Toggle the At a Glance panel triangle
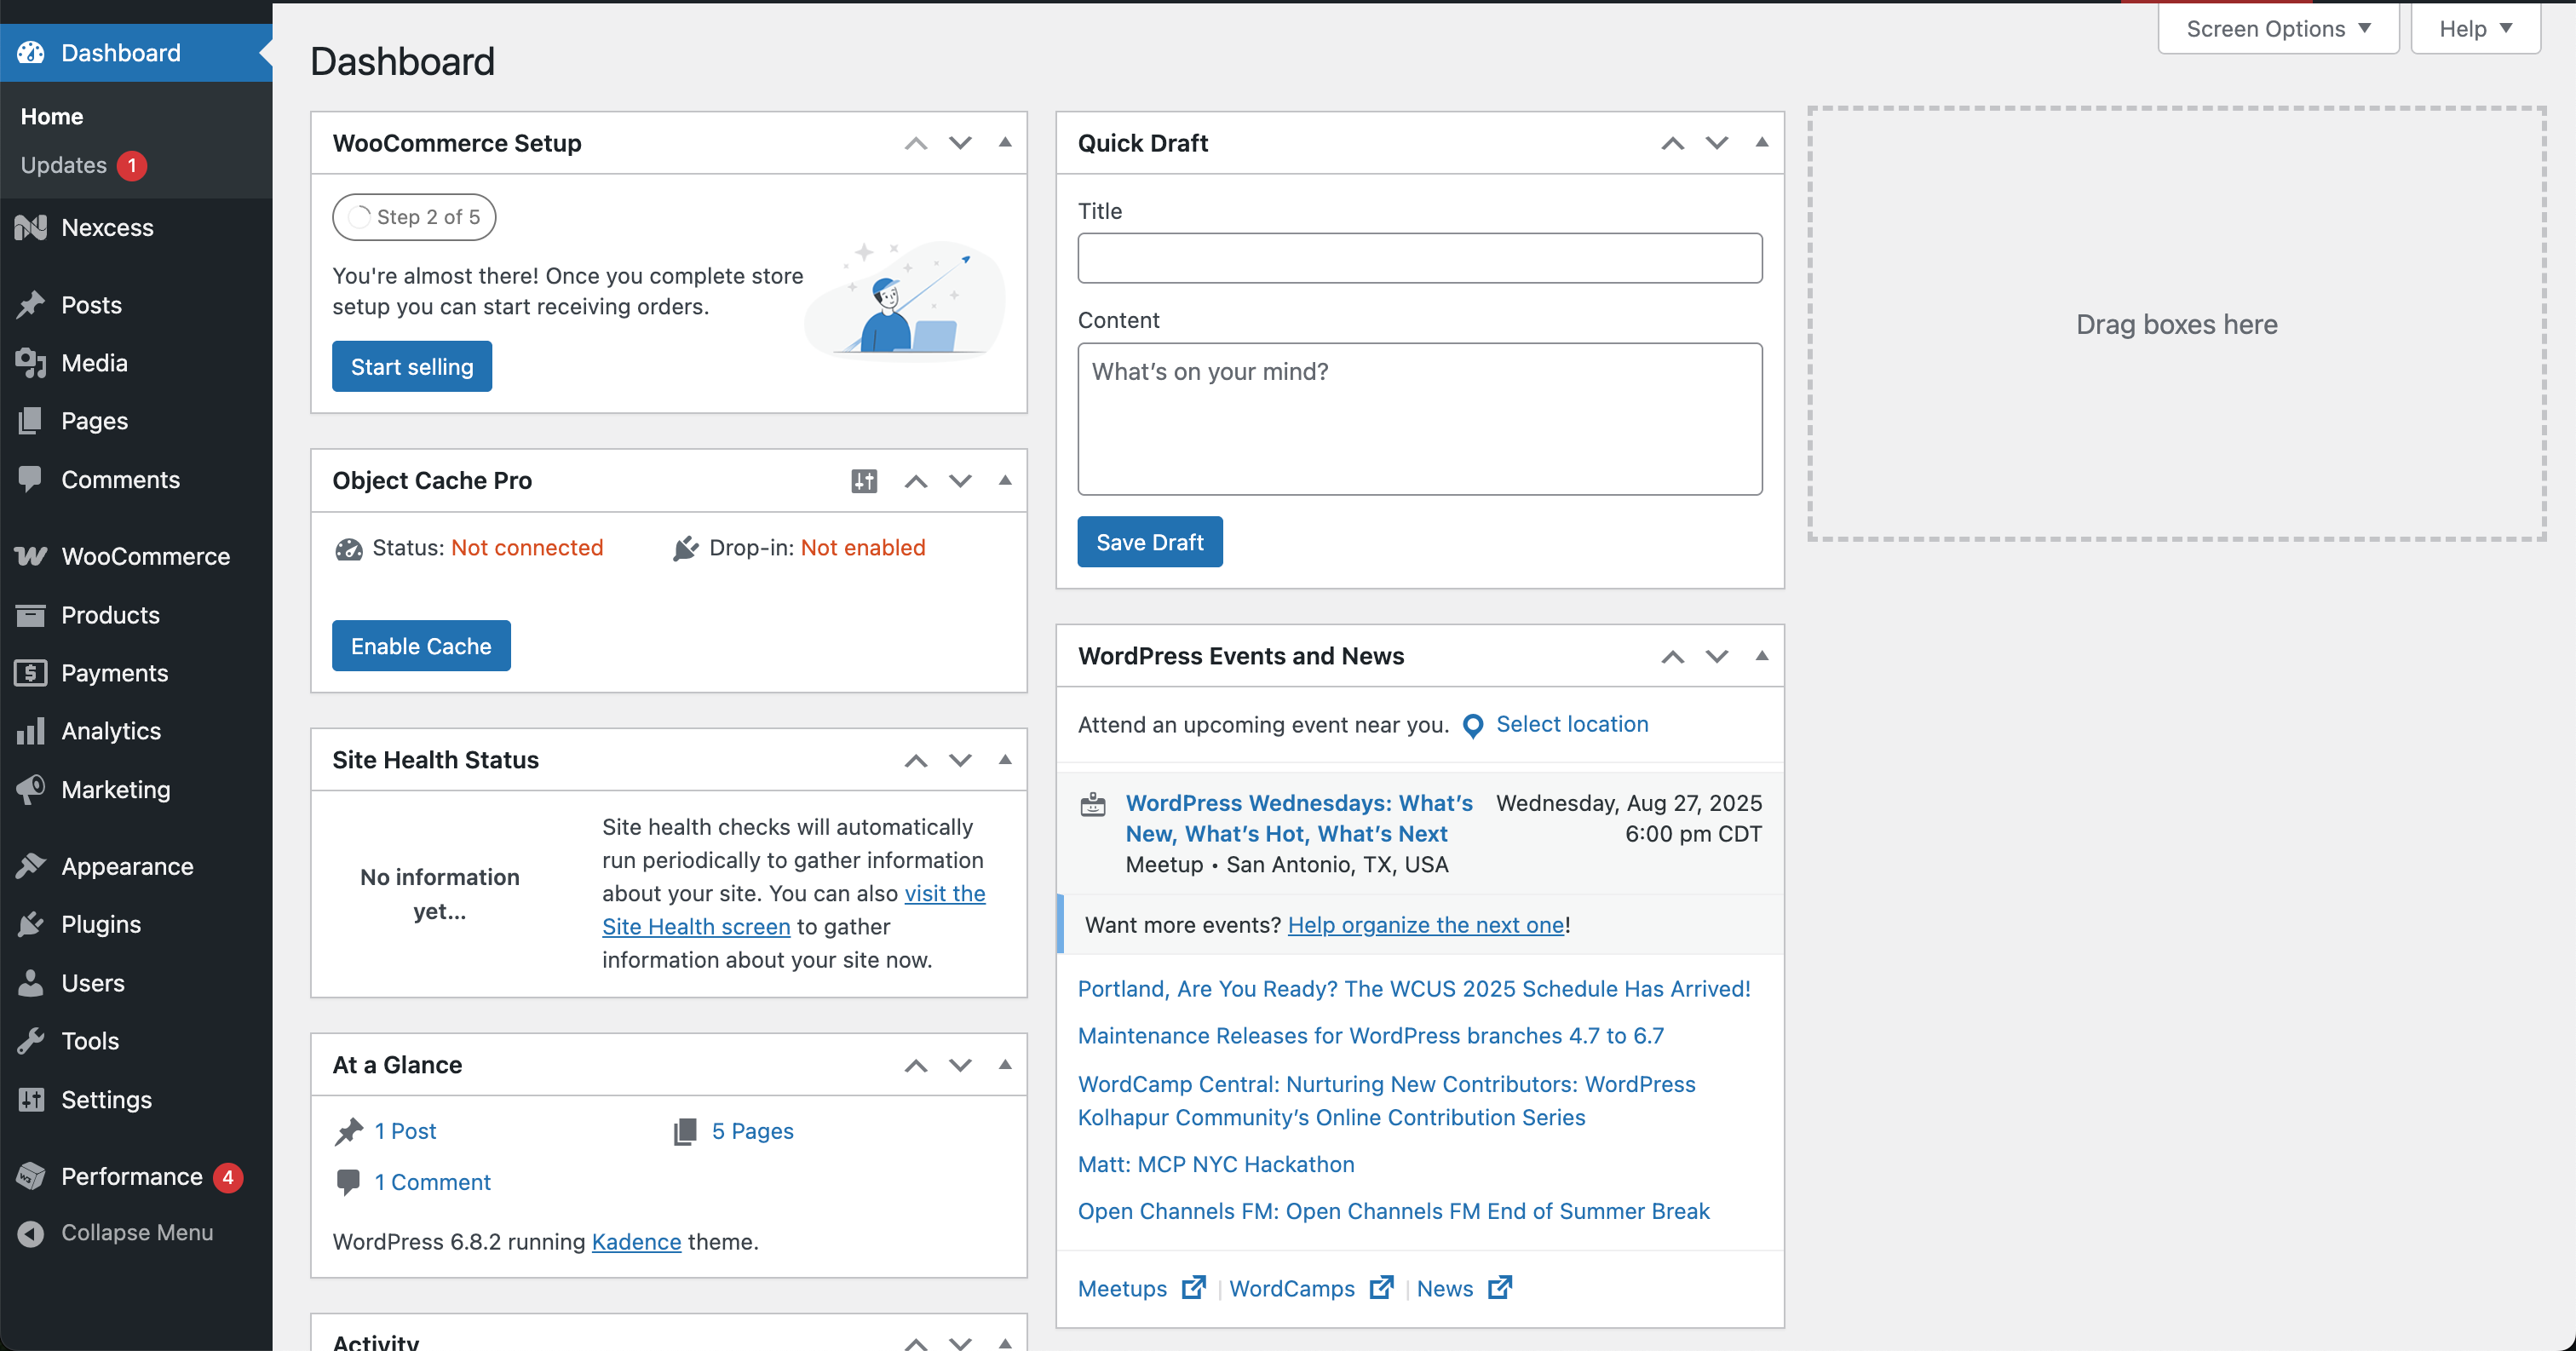The width and height of the screenshot is (2576, 1351). [x=1005, y=1065]
